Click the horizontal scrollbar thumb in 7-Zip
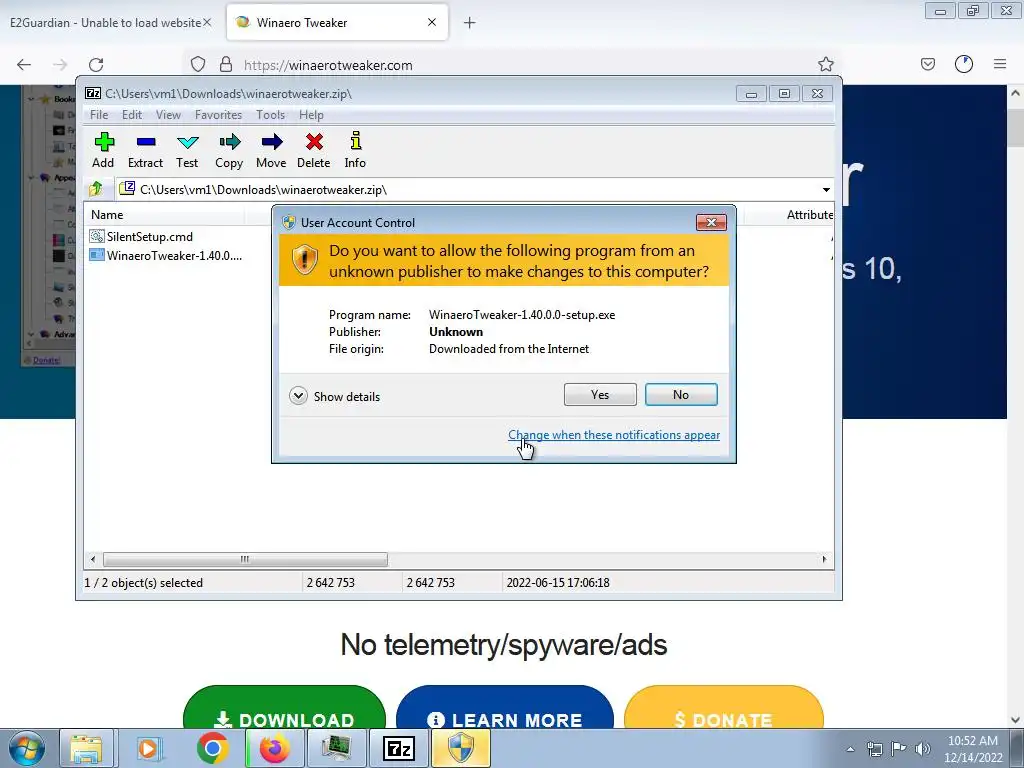Viewport: 1024px width, 768px height. coord(245,560)
